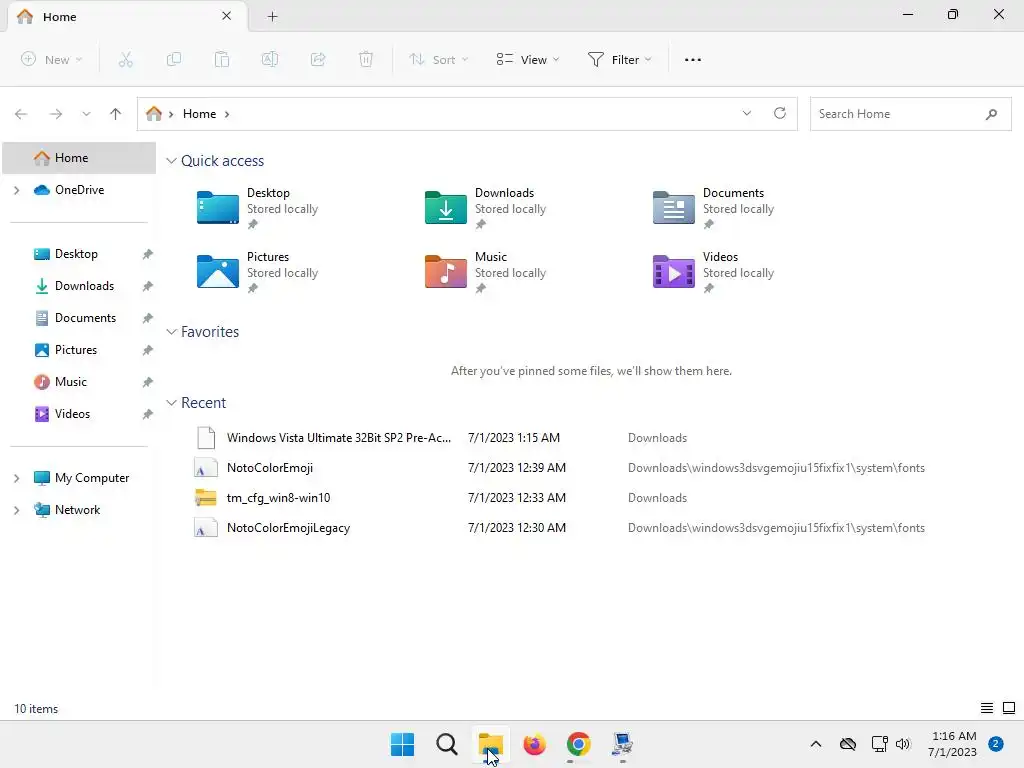Click Home breadcrumb in address bar

tap(199, 114)
